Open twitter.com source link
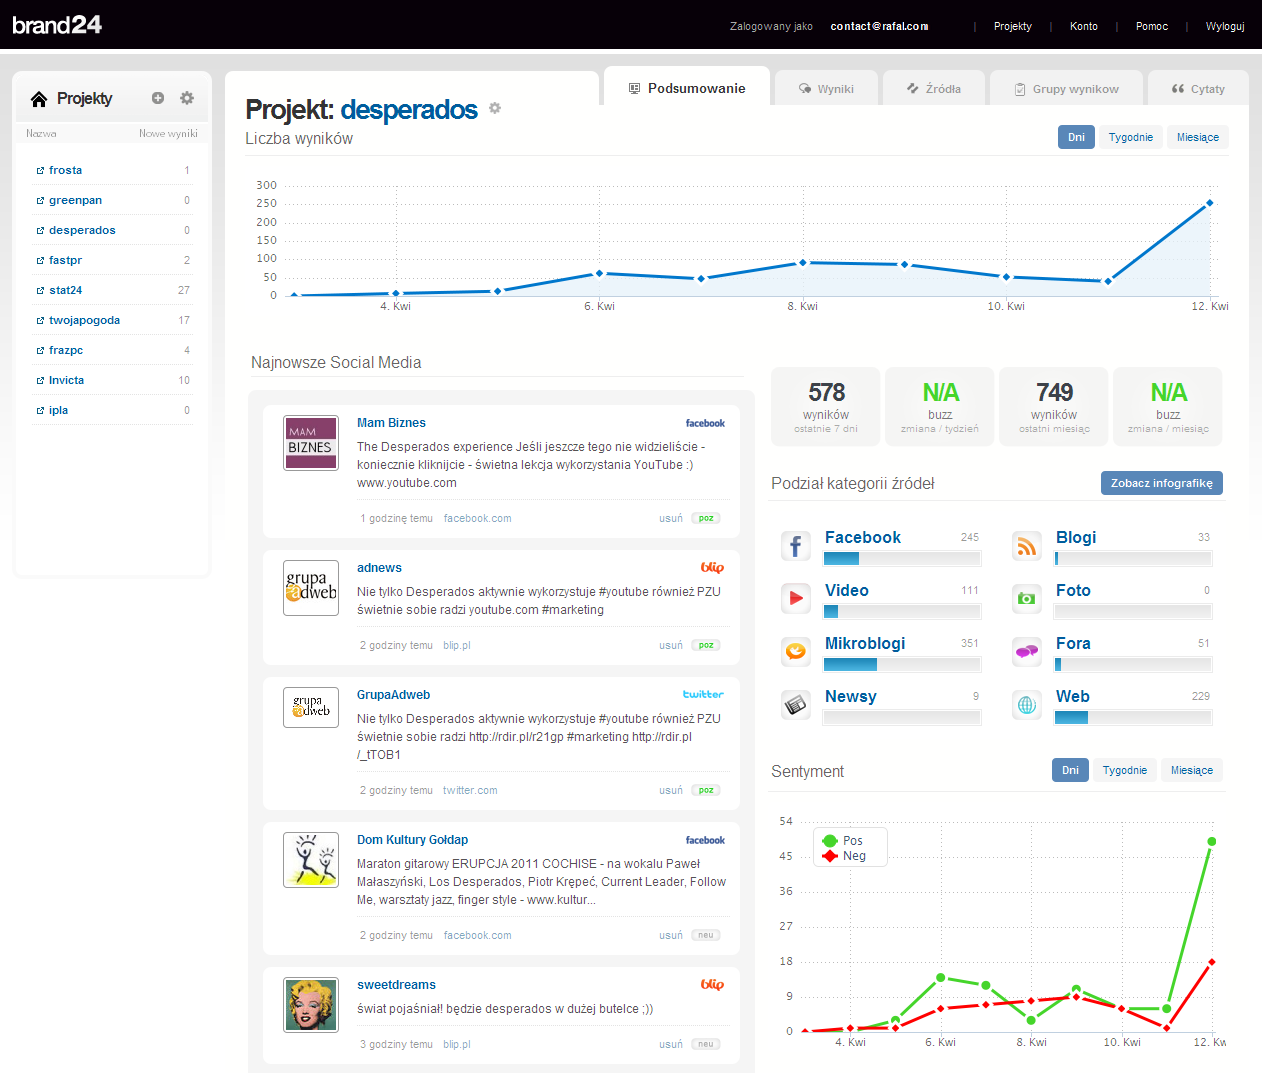The image size is (1263, 1073). coord(470,790)
